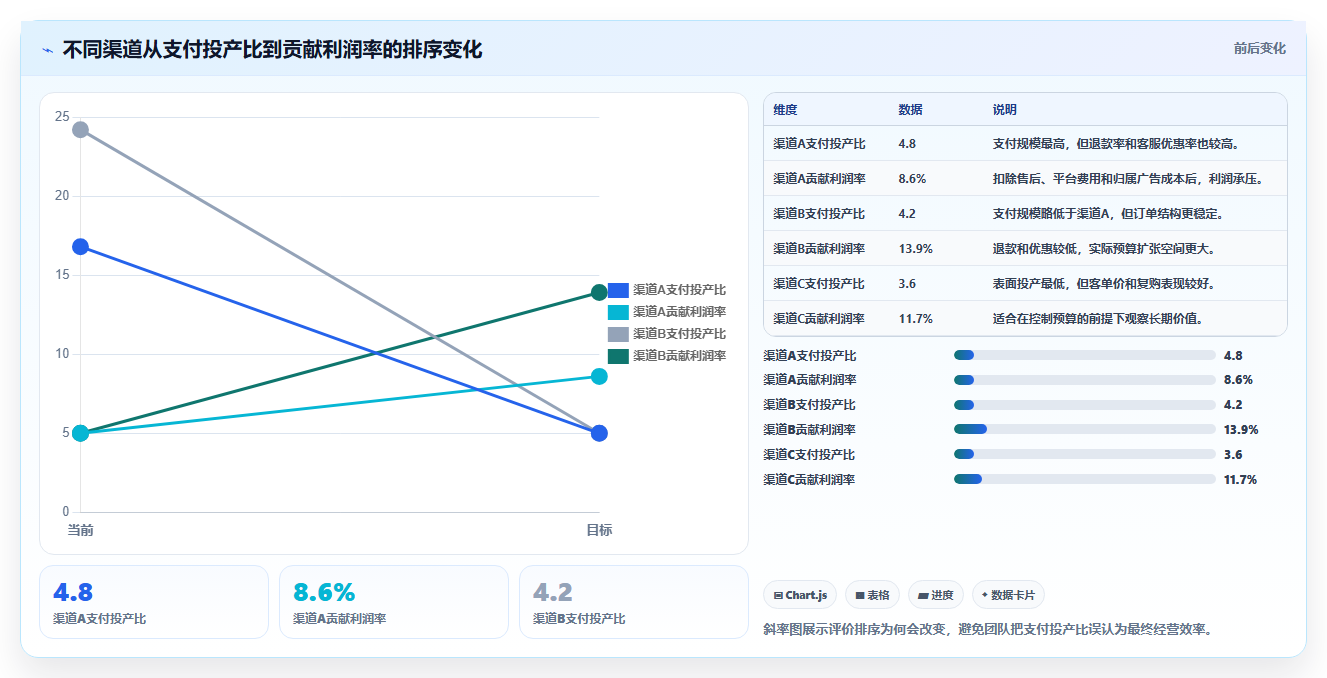Open the 4.8 渠道A支付投产比 data card
The width and height of the screenshot is (1327, 678).
(154, 602)
